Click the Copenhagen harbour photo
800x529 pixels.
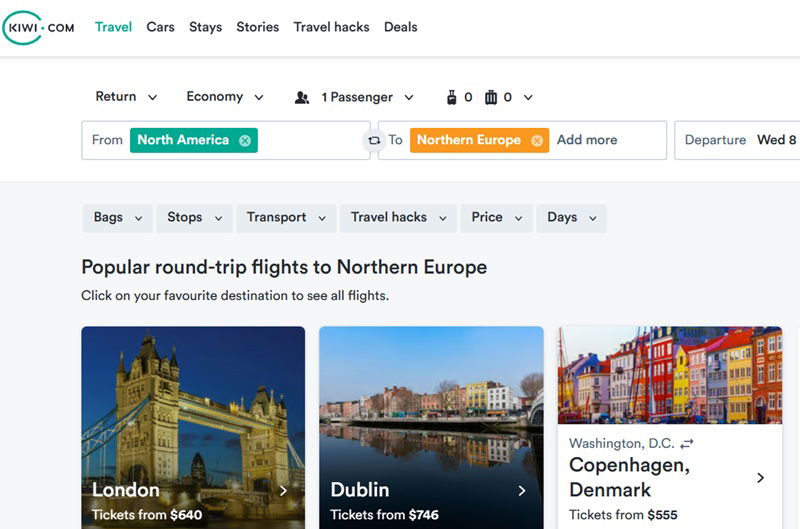pos(670,375)
